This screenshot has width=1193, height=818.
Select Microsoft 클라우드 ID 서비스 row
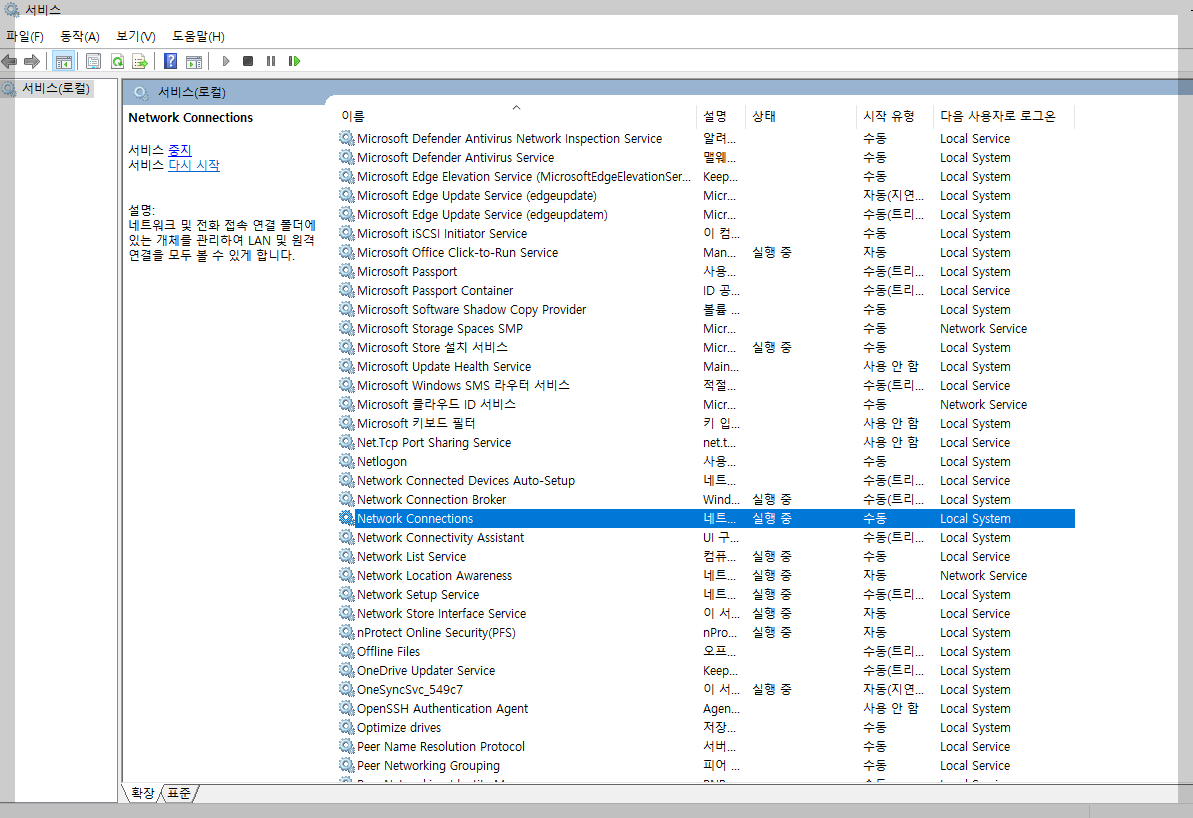[x=705, y=404]
